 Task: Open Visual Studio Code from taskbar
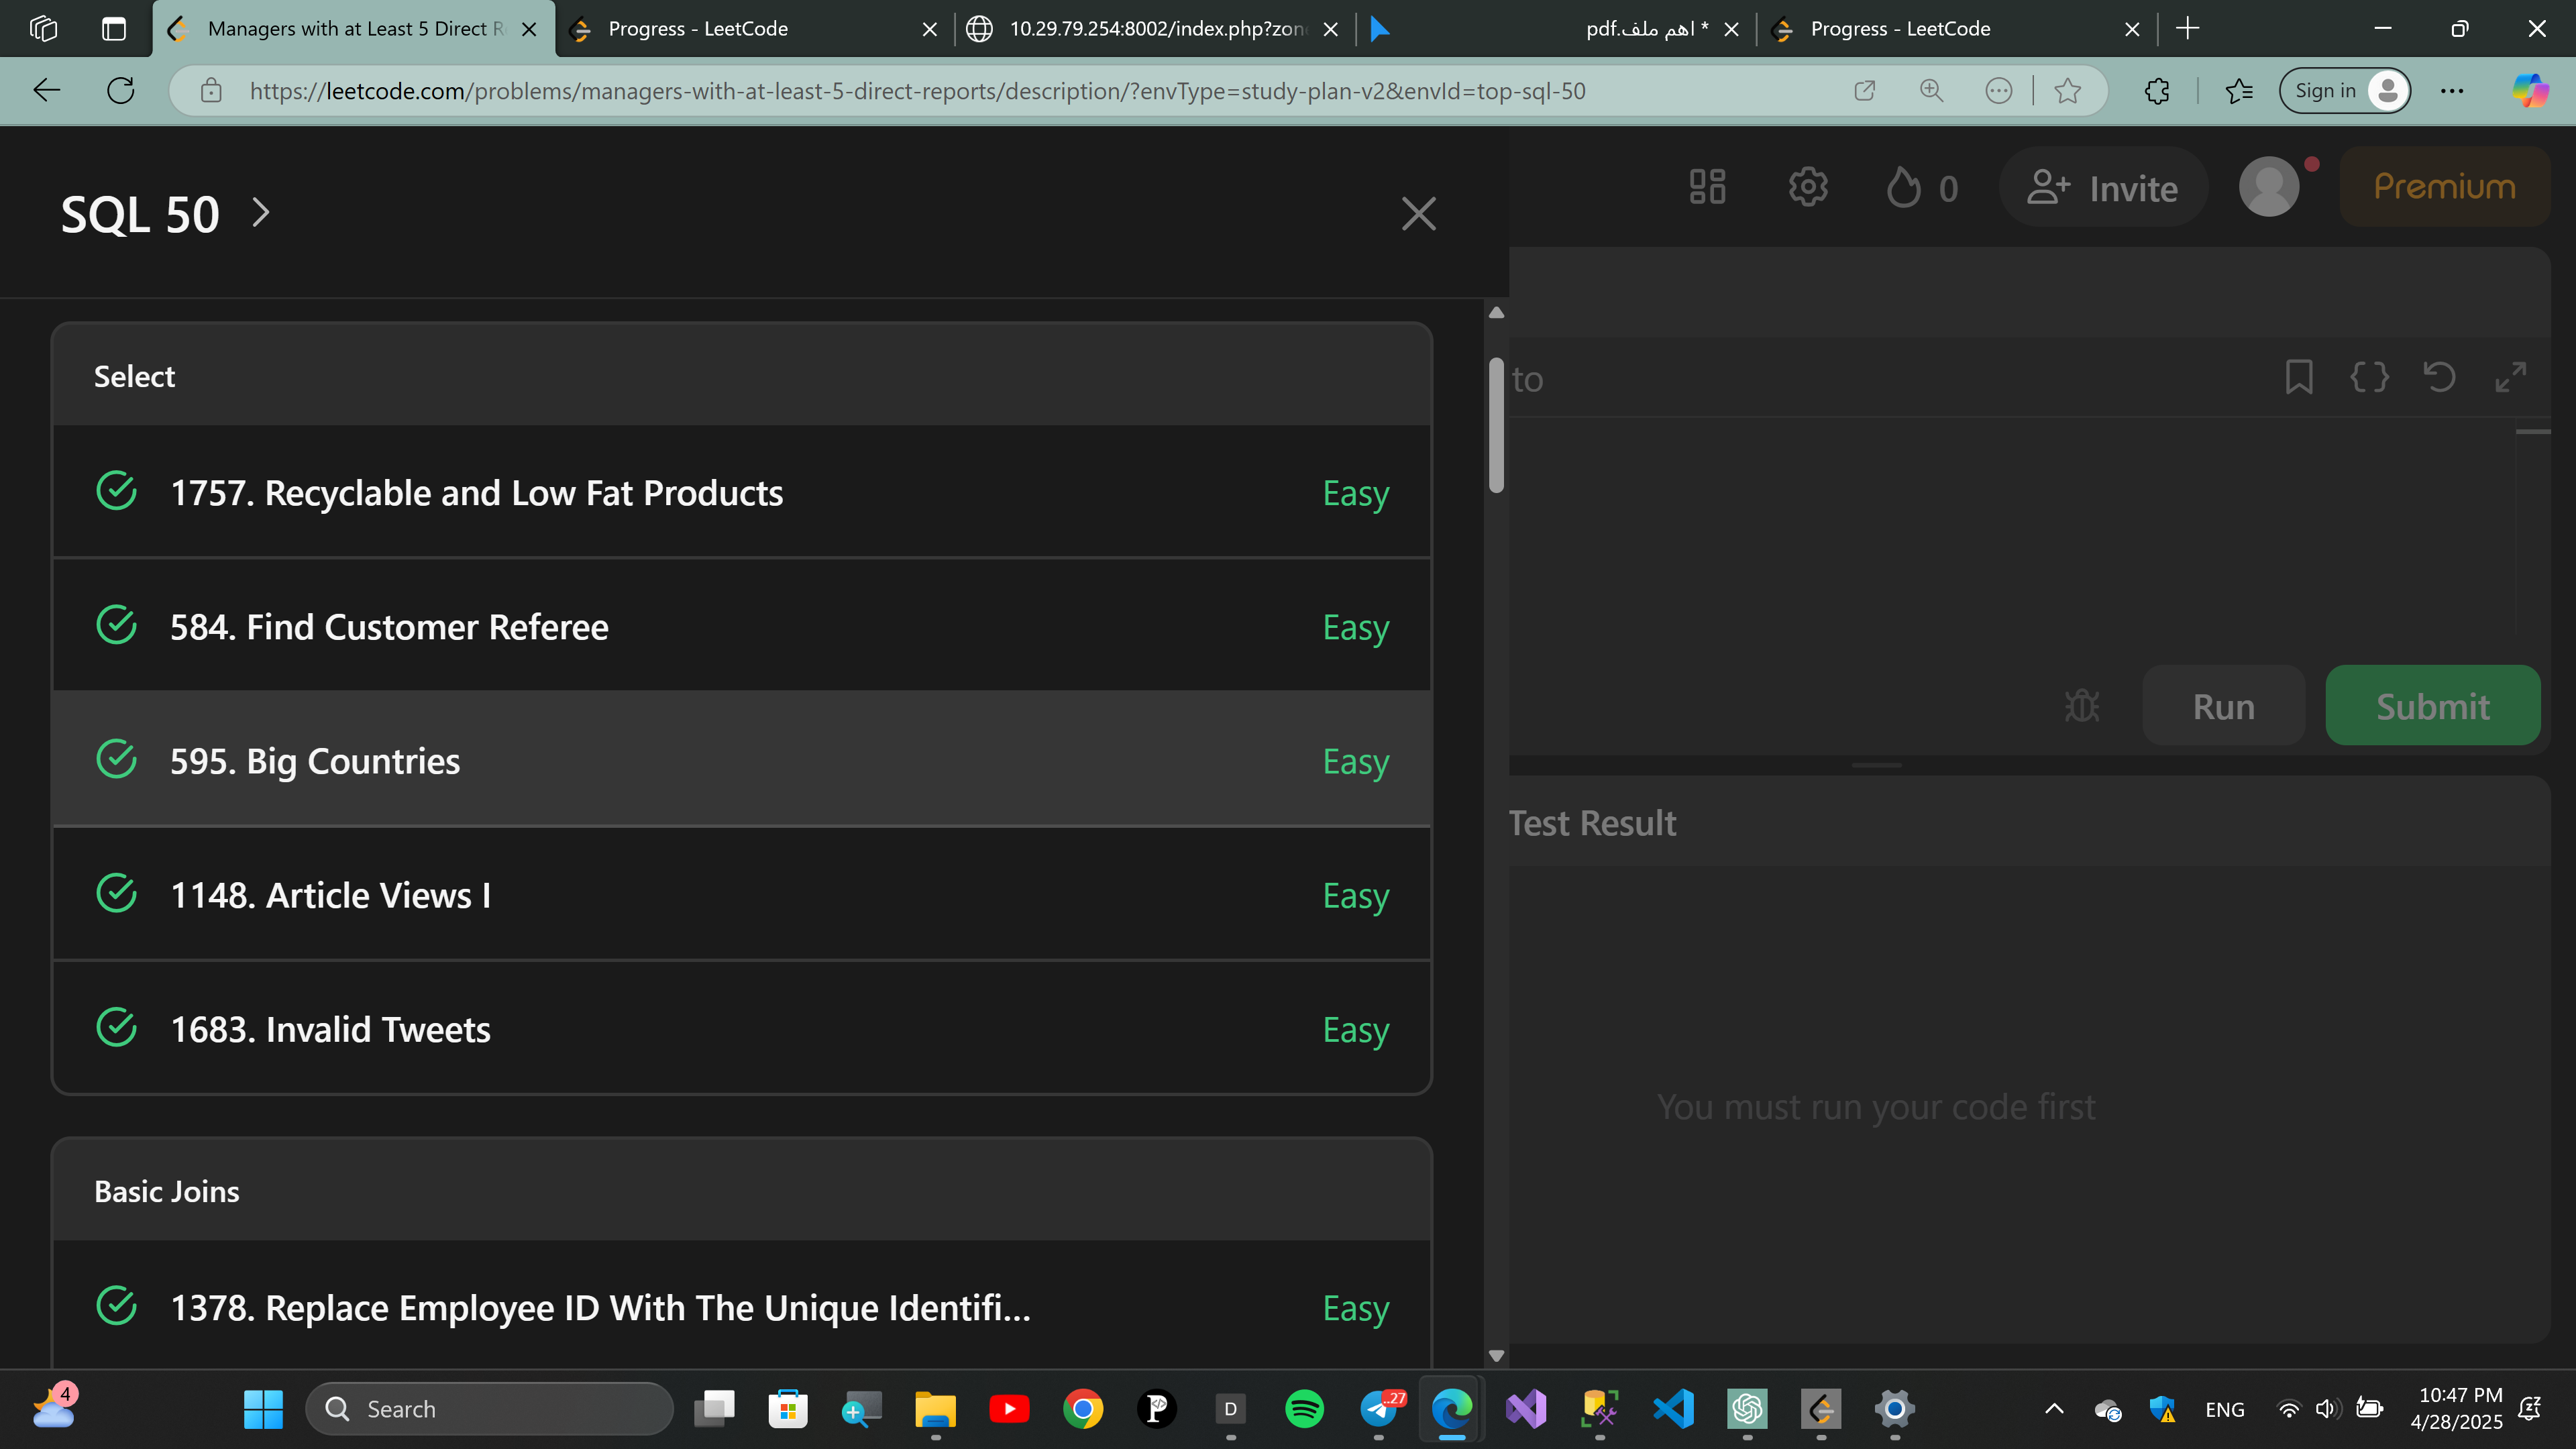(1673, 1408)
